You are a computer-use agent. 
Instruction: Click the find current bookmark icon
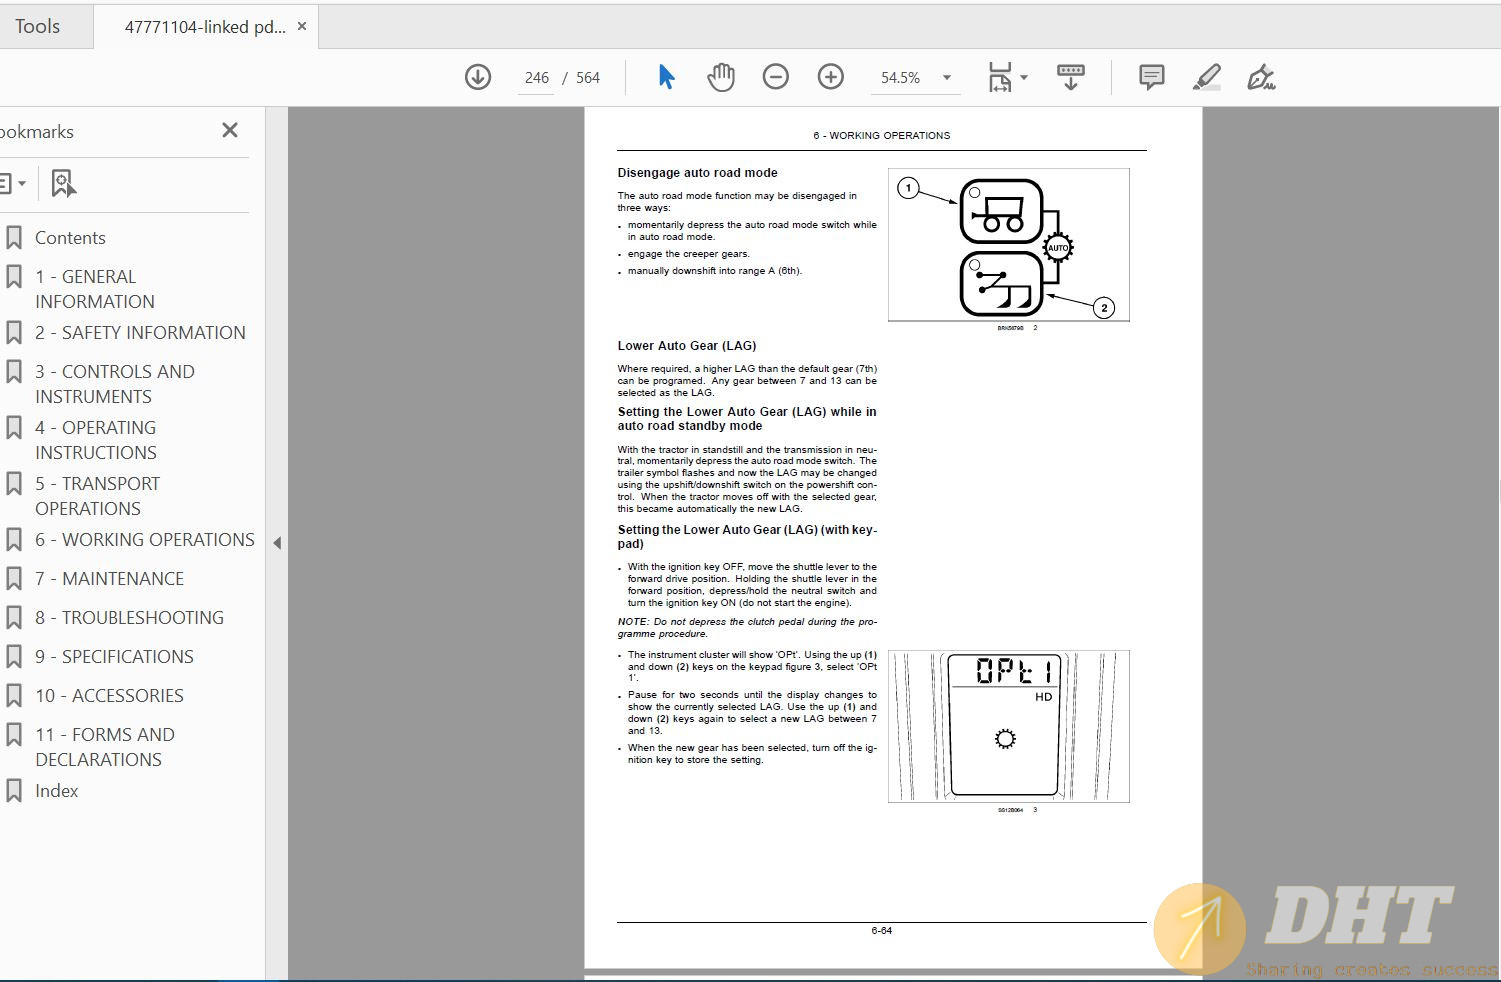click(x=63, y=184)
